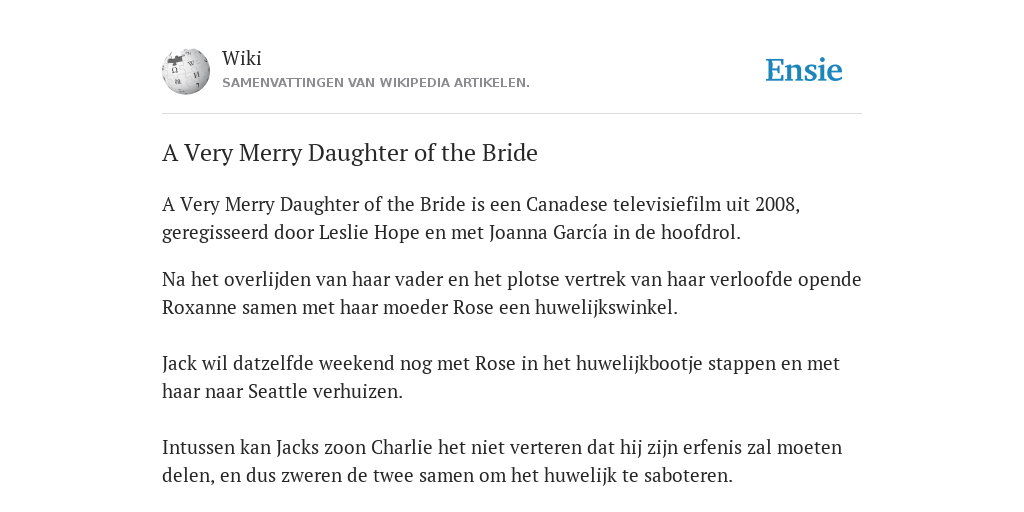Click the name Roxanne in the text
Image resolution: width=1024 pixels, height=512 pixels.
199,308
